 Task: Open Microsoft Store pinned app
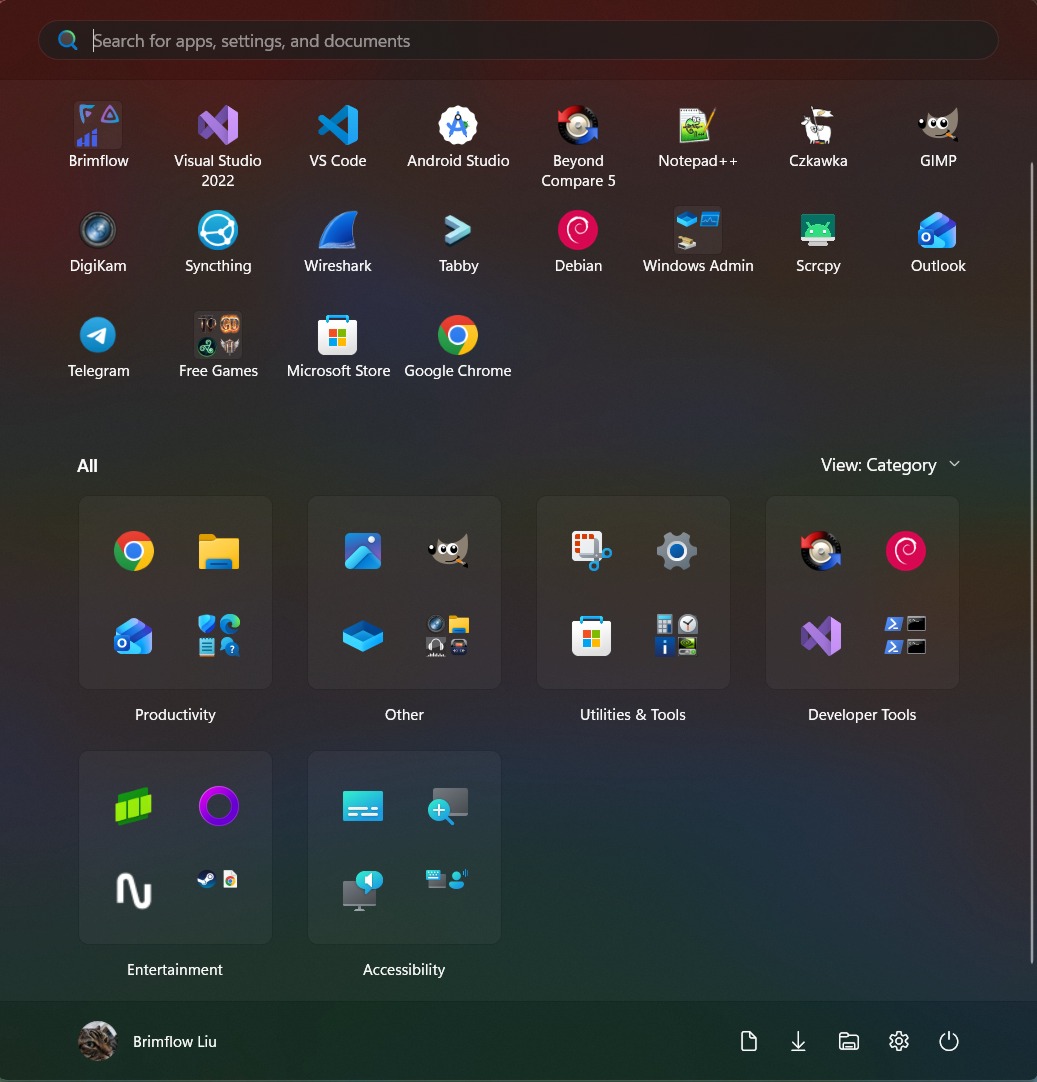pyautogui.click(x=337, y=346)
